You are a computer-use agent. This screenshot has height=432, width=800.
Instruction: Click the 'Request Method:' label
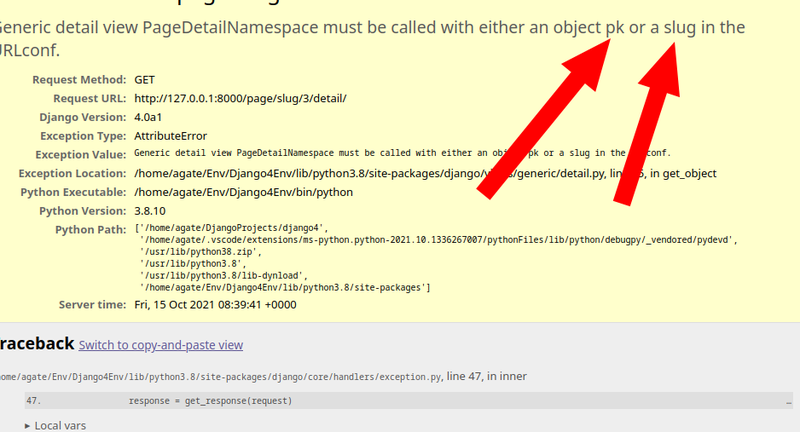tap(79, 80)
